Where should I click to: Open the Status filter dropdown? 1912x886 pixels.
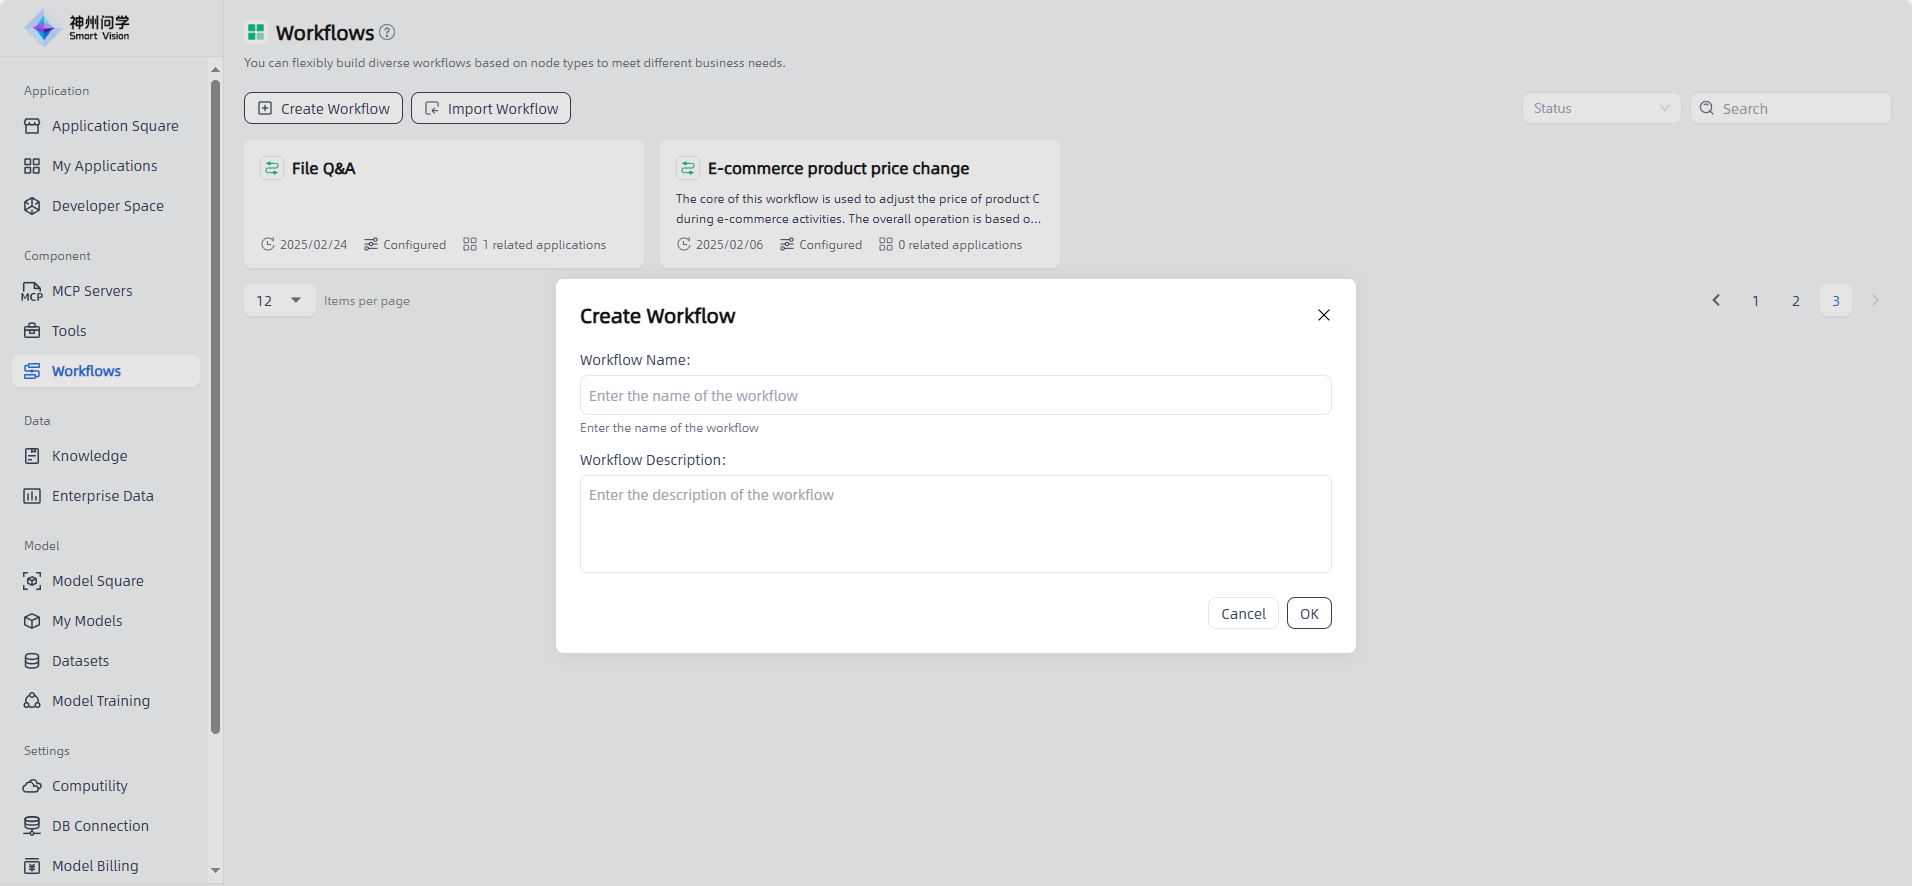point(1601,108)
